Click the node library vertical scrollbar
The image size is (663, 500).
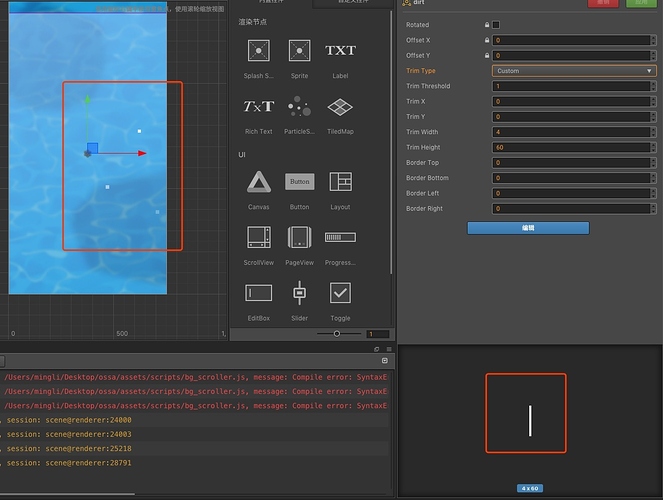(x=391, y=144)
